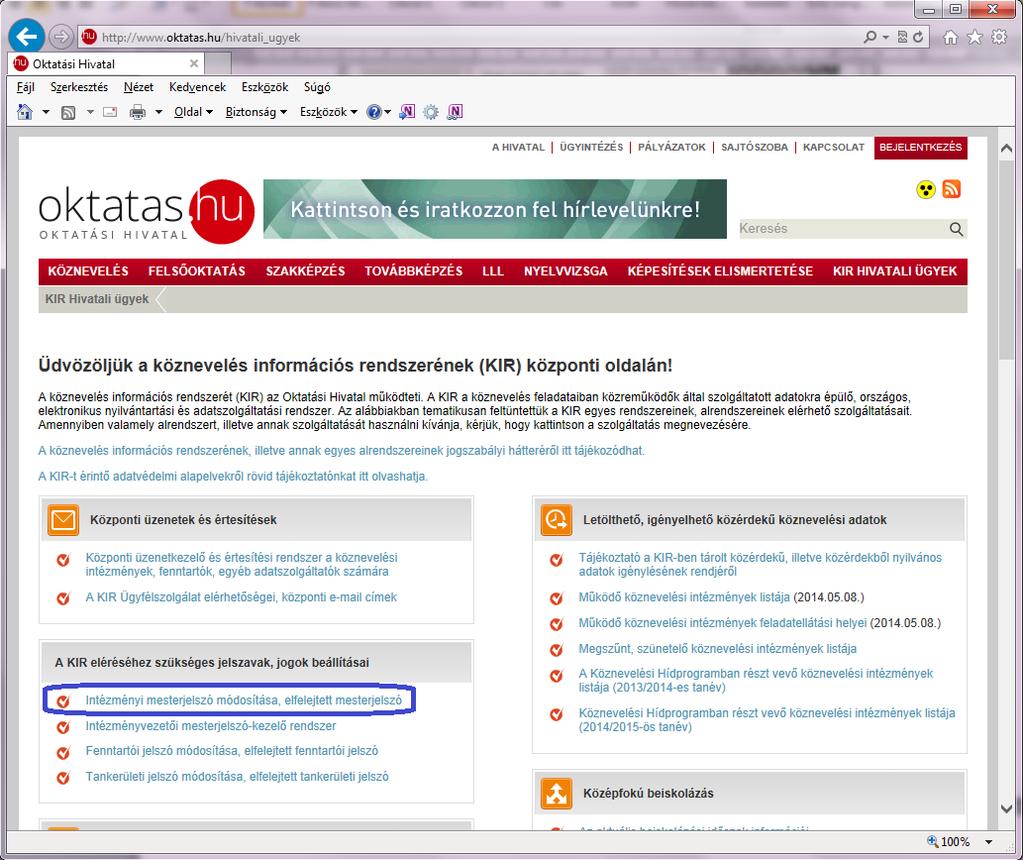Click the Compatibility View icon in the address bar
The height and width of the screenshot is (860, 1023).
[902, 37]
